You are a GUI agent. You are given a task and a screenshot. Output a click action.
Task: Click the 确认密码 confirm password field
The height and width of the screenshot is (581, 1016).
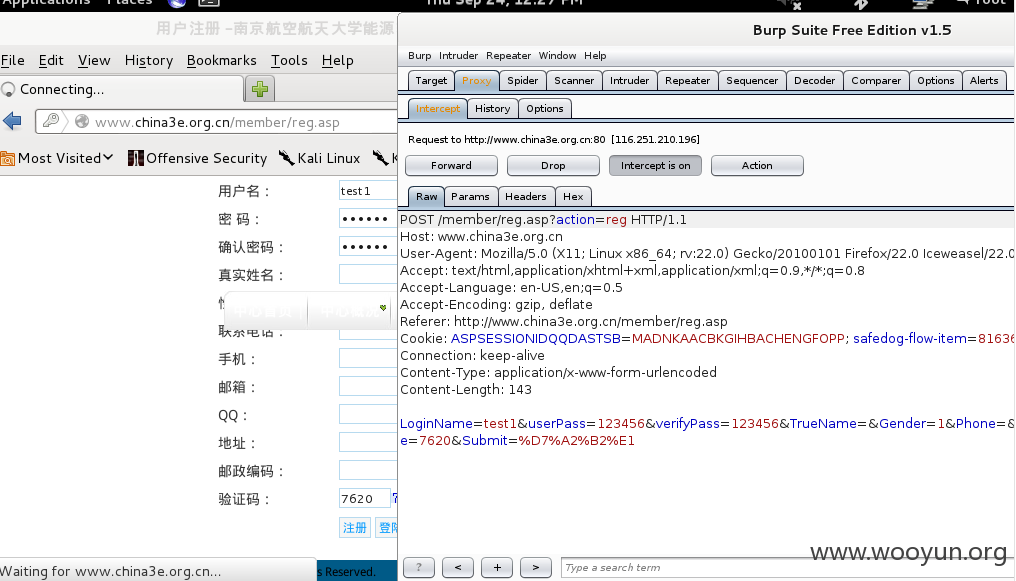click(x=368, y=247)
